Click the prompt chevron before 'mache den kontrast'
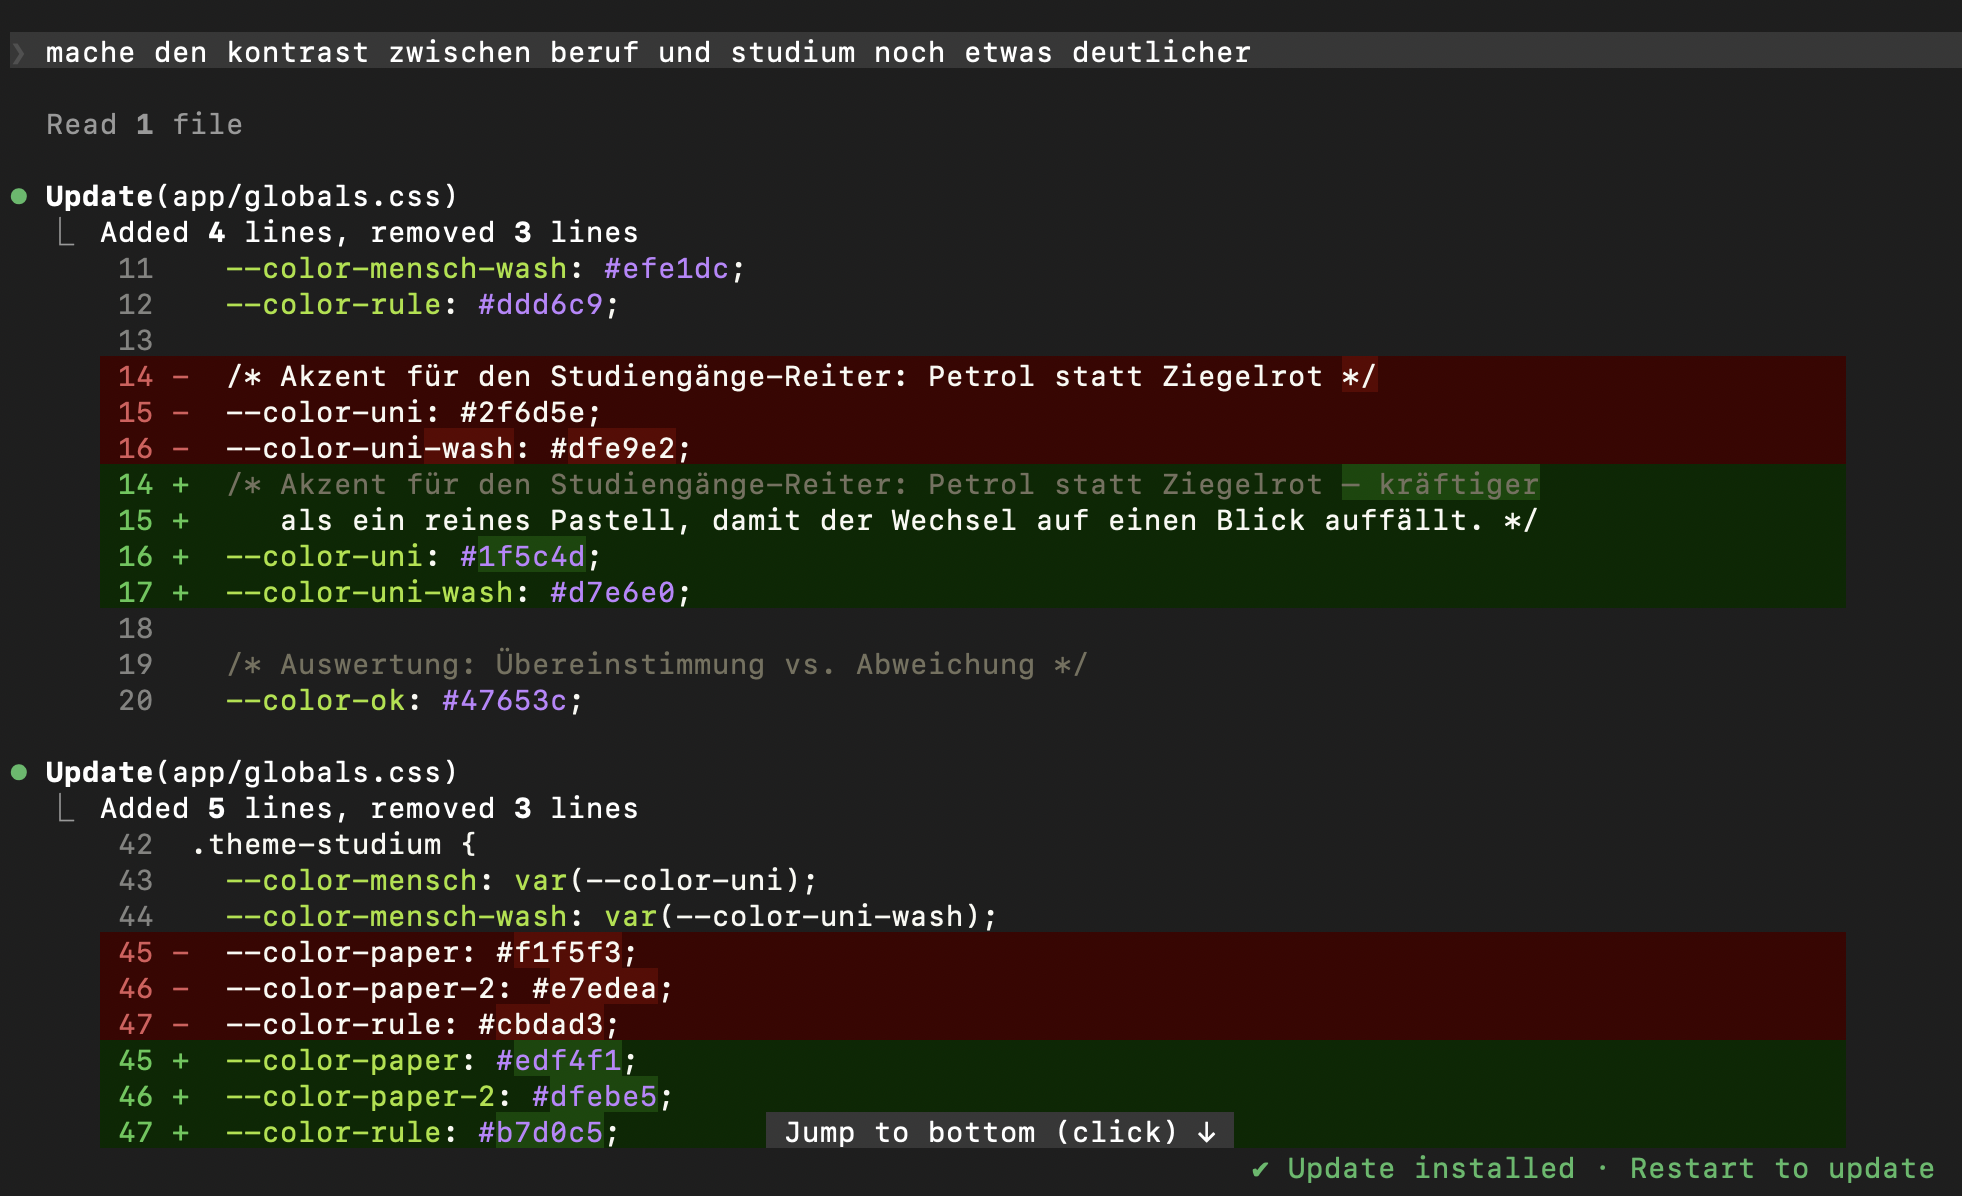This screenshot has width=1962, height=1196. pos(18,52)
